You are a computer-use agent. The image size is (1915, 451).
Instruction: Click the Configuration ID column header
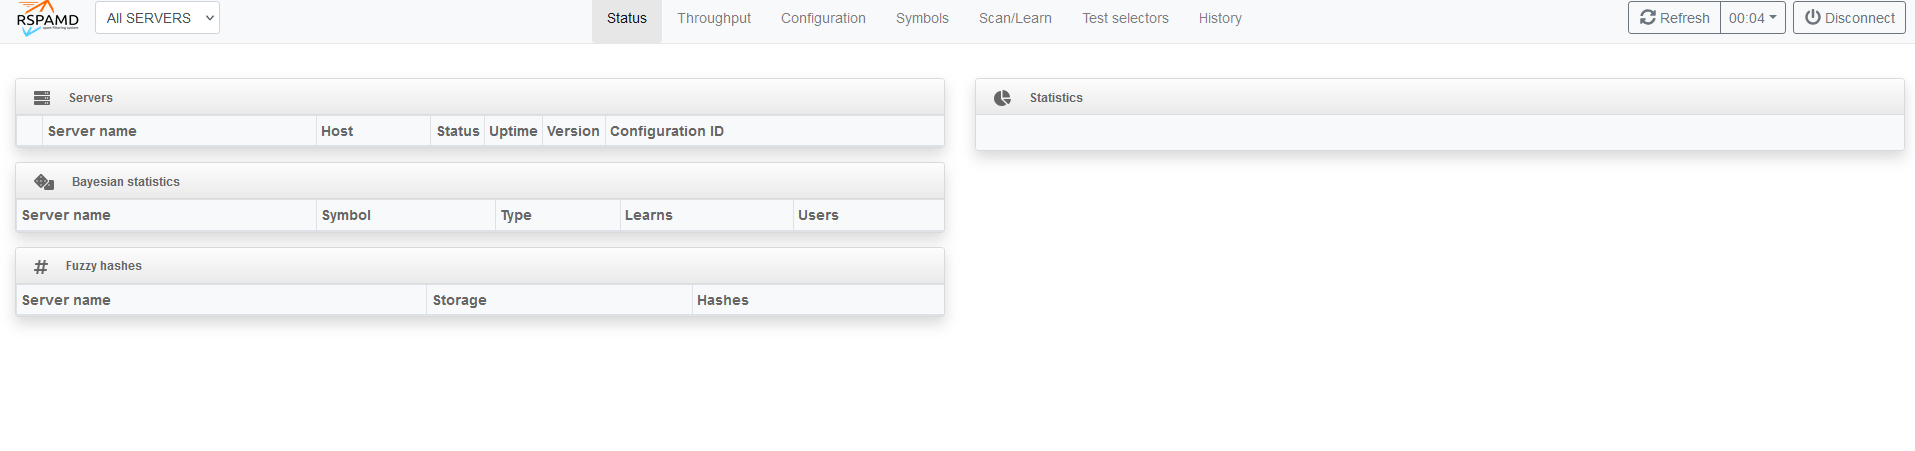667,131
